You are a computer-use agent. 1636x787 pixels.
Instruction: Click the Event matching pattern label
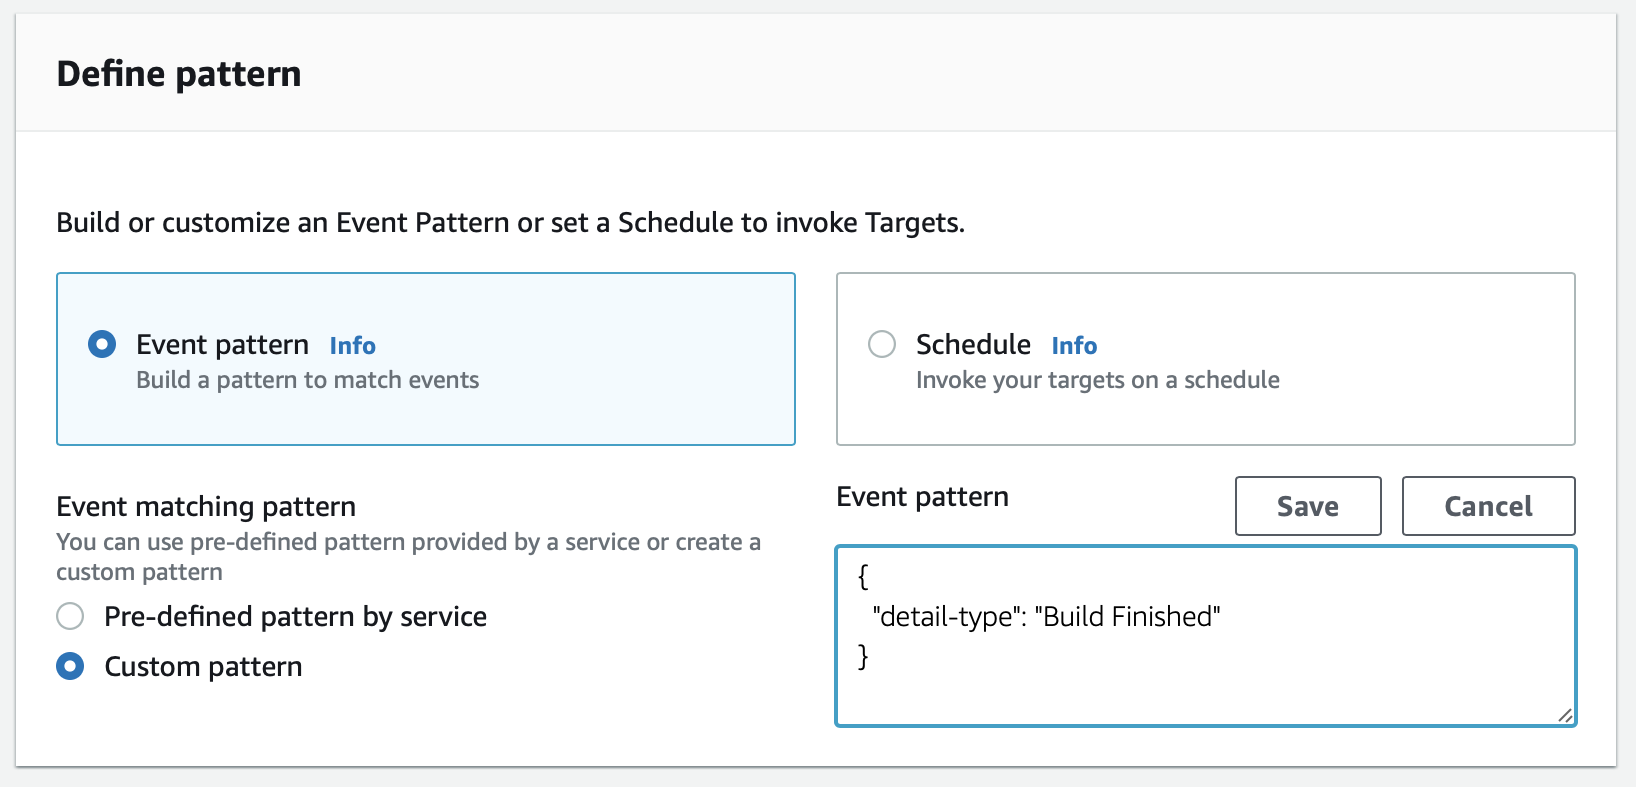(x=205, y=507)
